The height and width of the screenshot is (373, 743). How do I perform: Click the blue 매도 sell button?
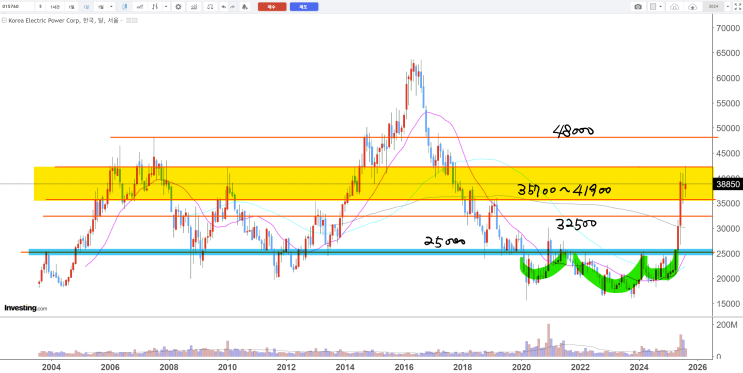point(304,7)
